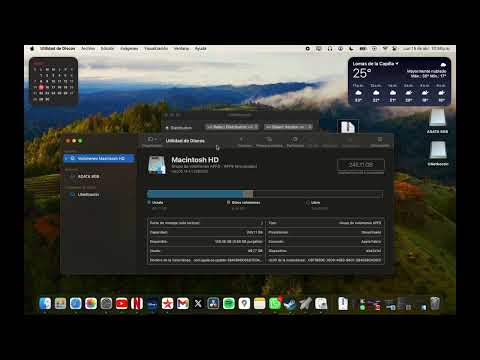Open Netflix from the Dock
This screenshot has width=480, height=360.
137,304
